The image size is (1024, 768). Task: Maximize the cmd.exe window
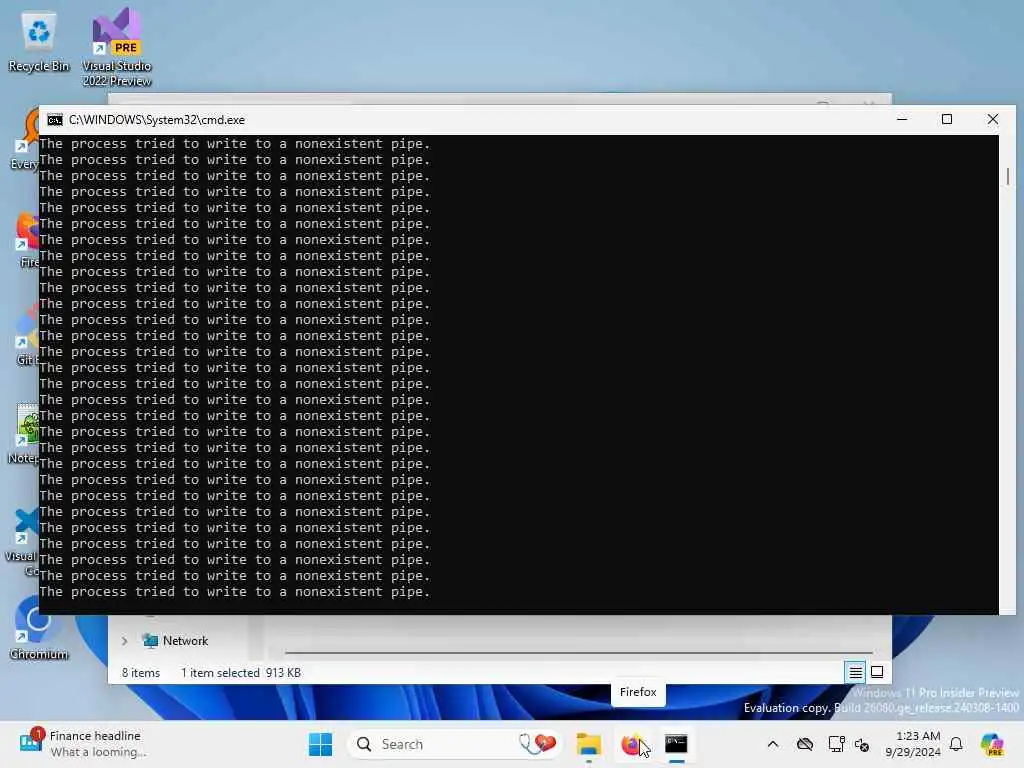(947, 120)
